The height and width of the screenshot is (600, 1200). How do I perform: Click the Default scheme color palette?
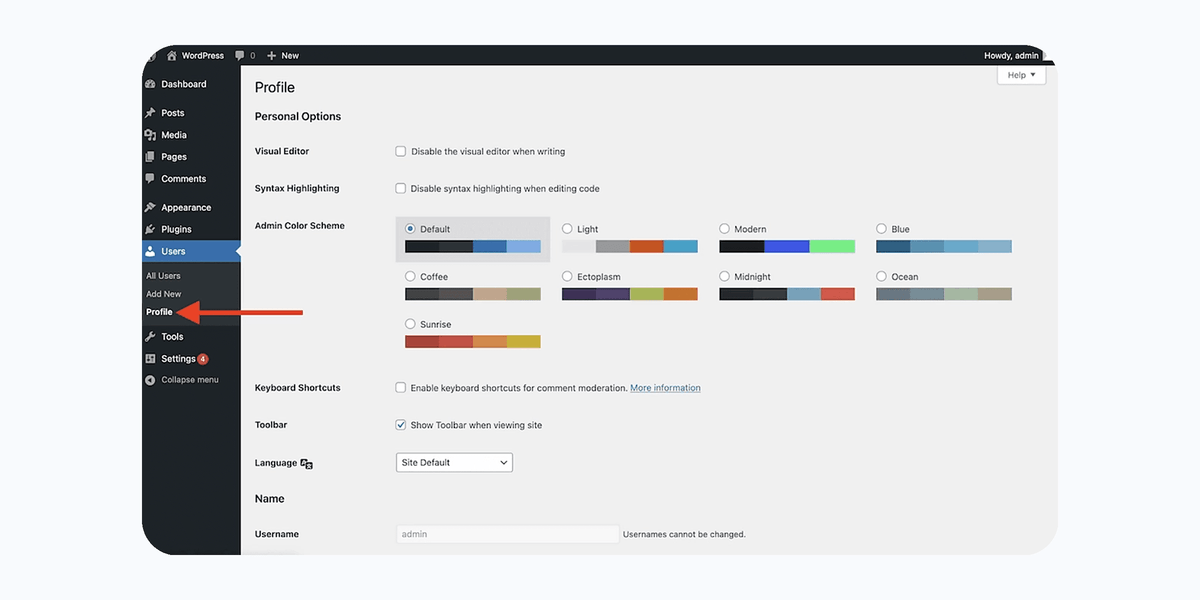(473, 246)
